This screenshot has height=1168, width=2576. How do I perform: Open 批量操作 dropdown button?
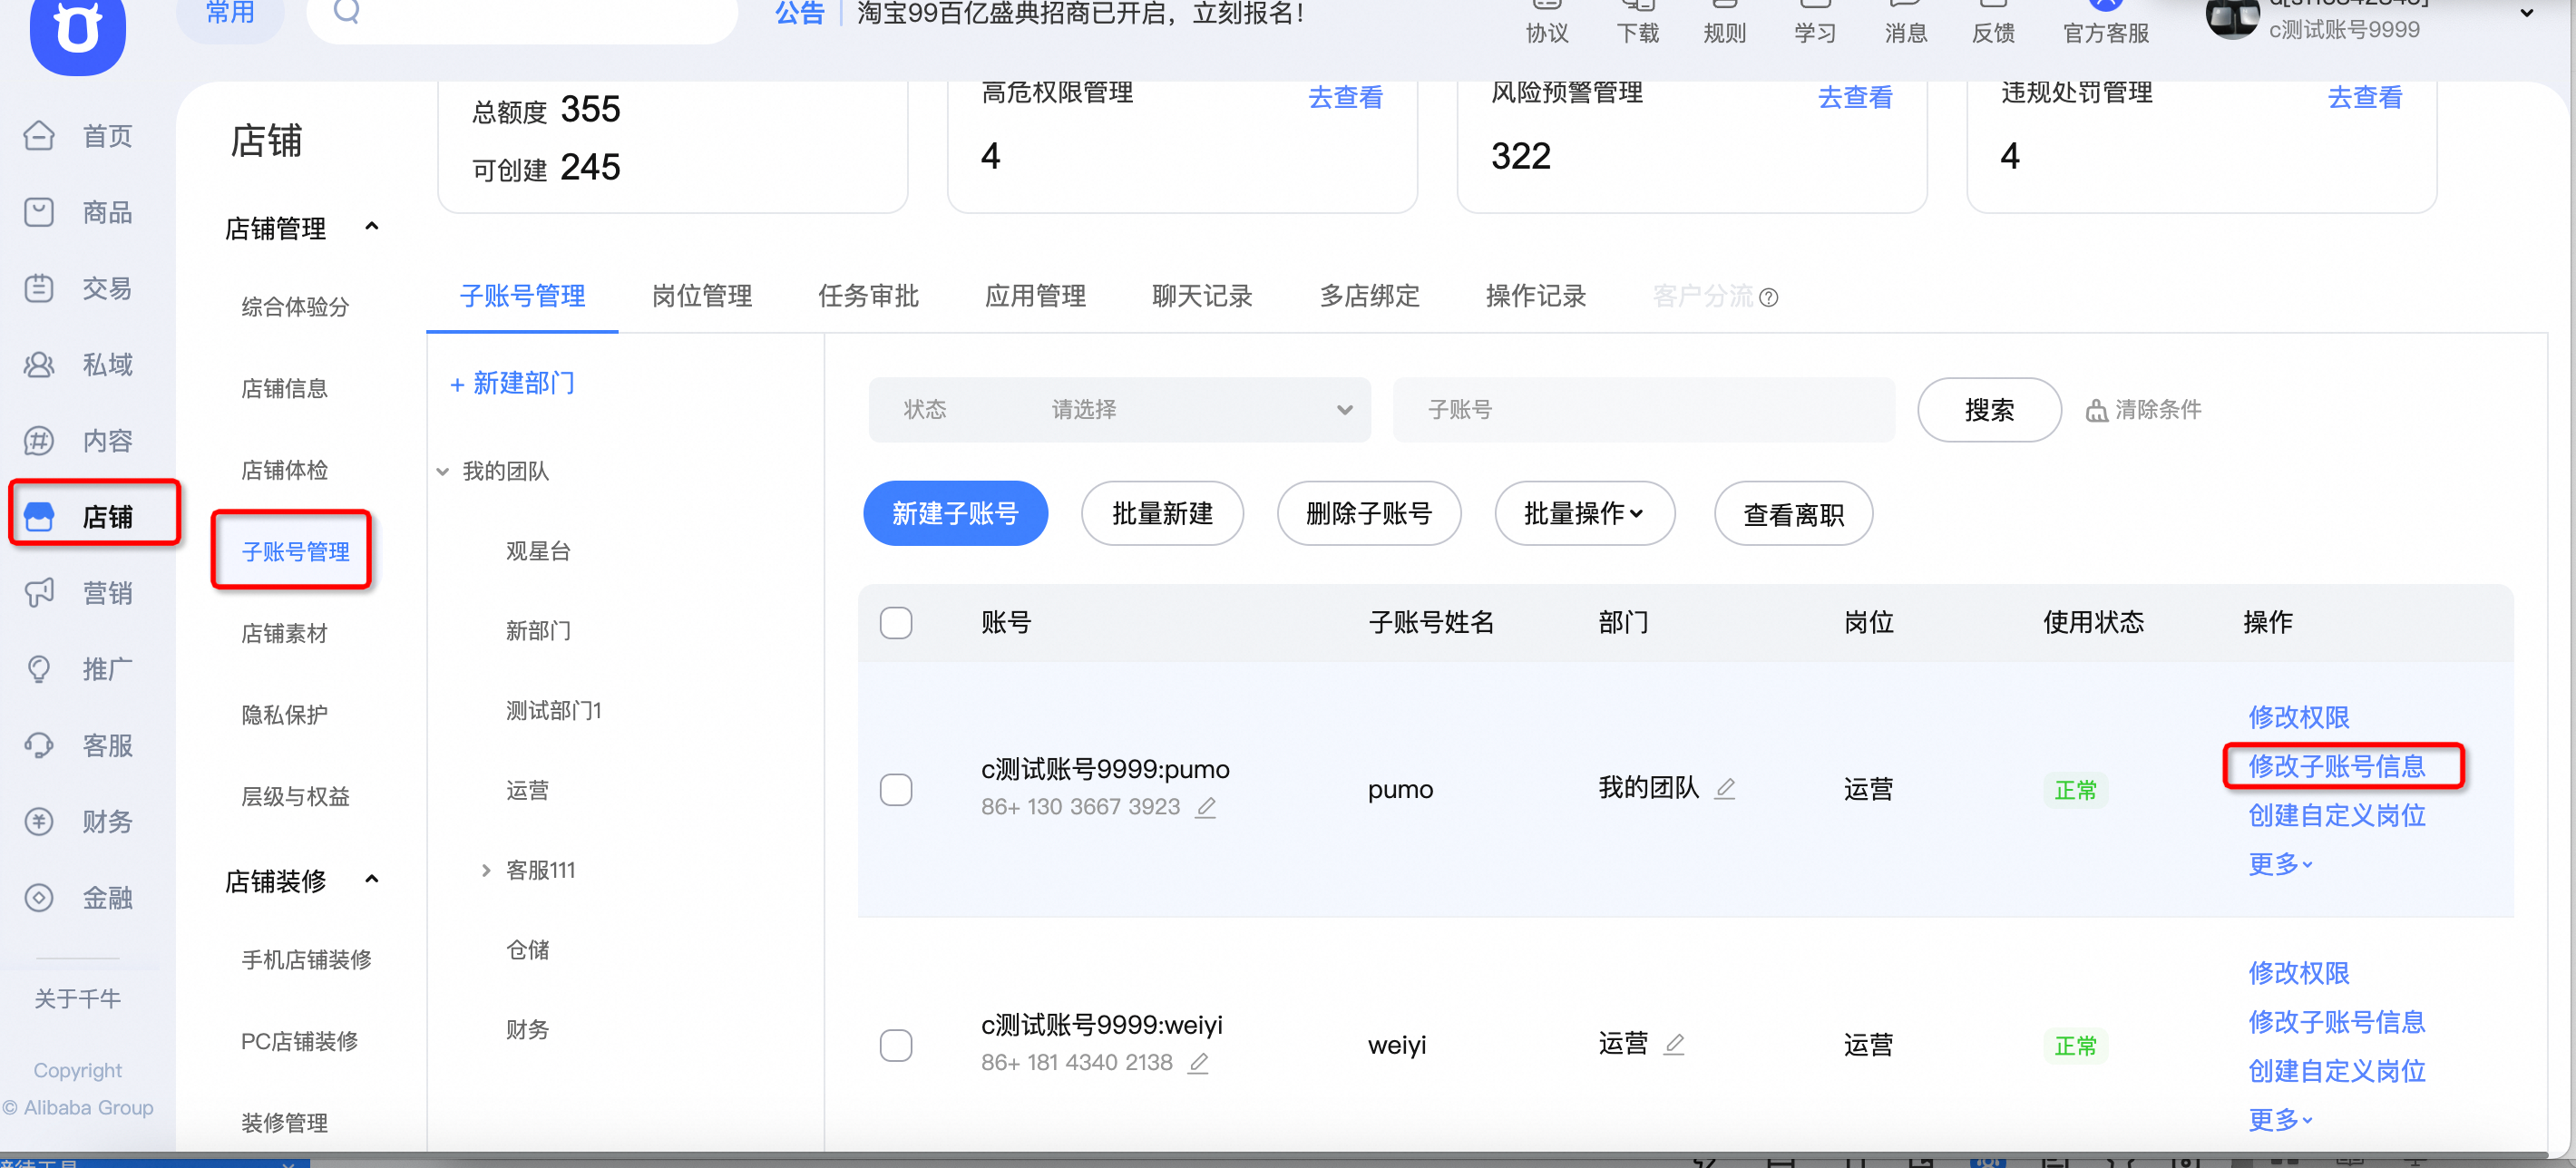coord(1584,513)
